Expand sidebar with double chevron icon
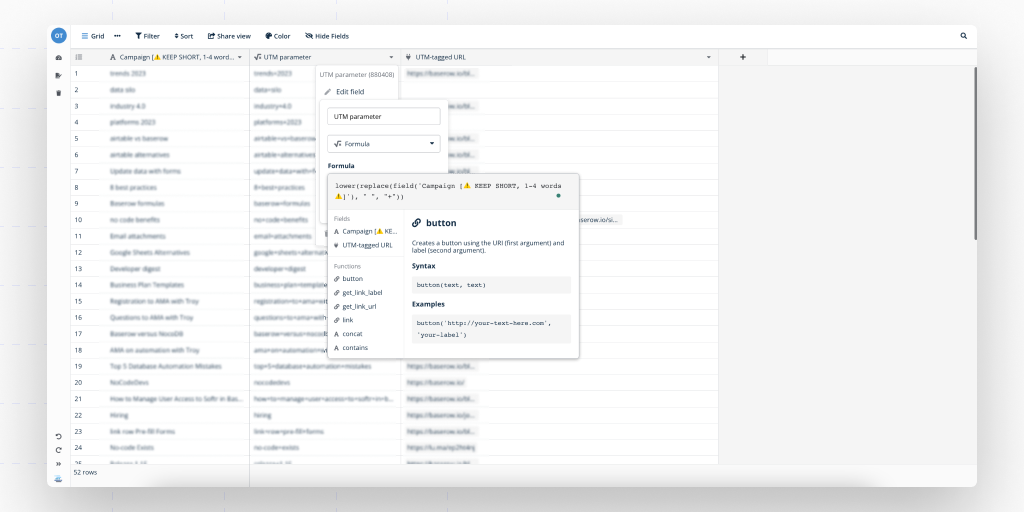Screen dimensions: 1024x512 pyautogui.click(x=58, y=464)
